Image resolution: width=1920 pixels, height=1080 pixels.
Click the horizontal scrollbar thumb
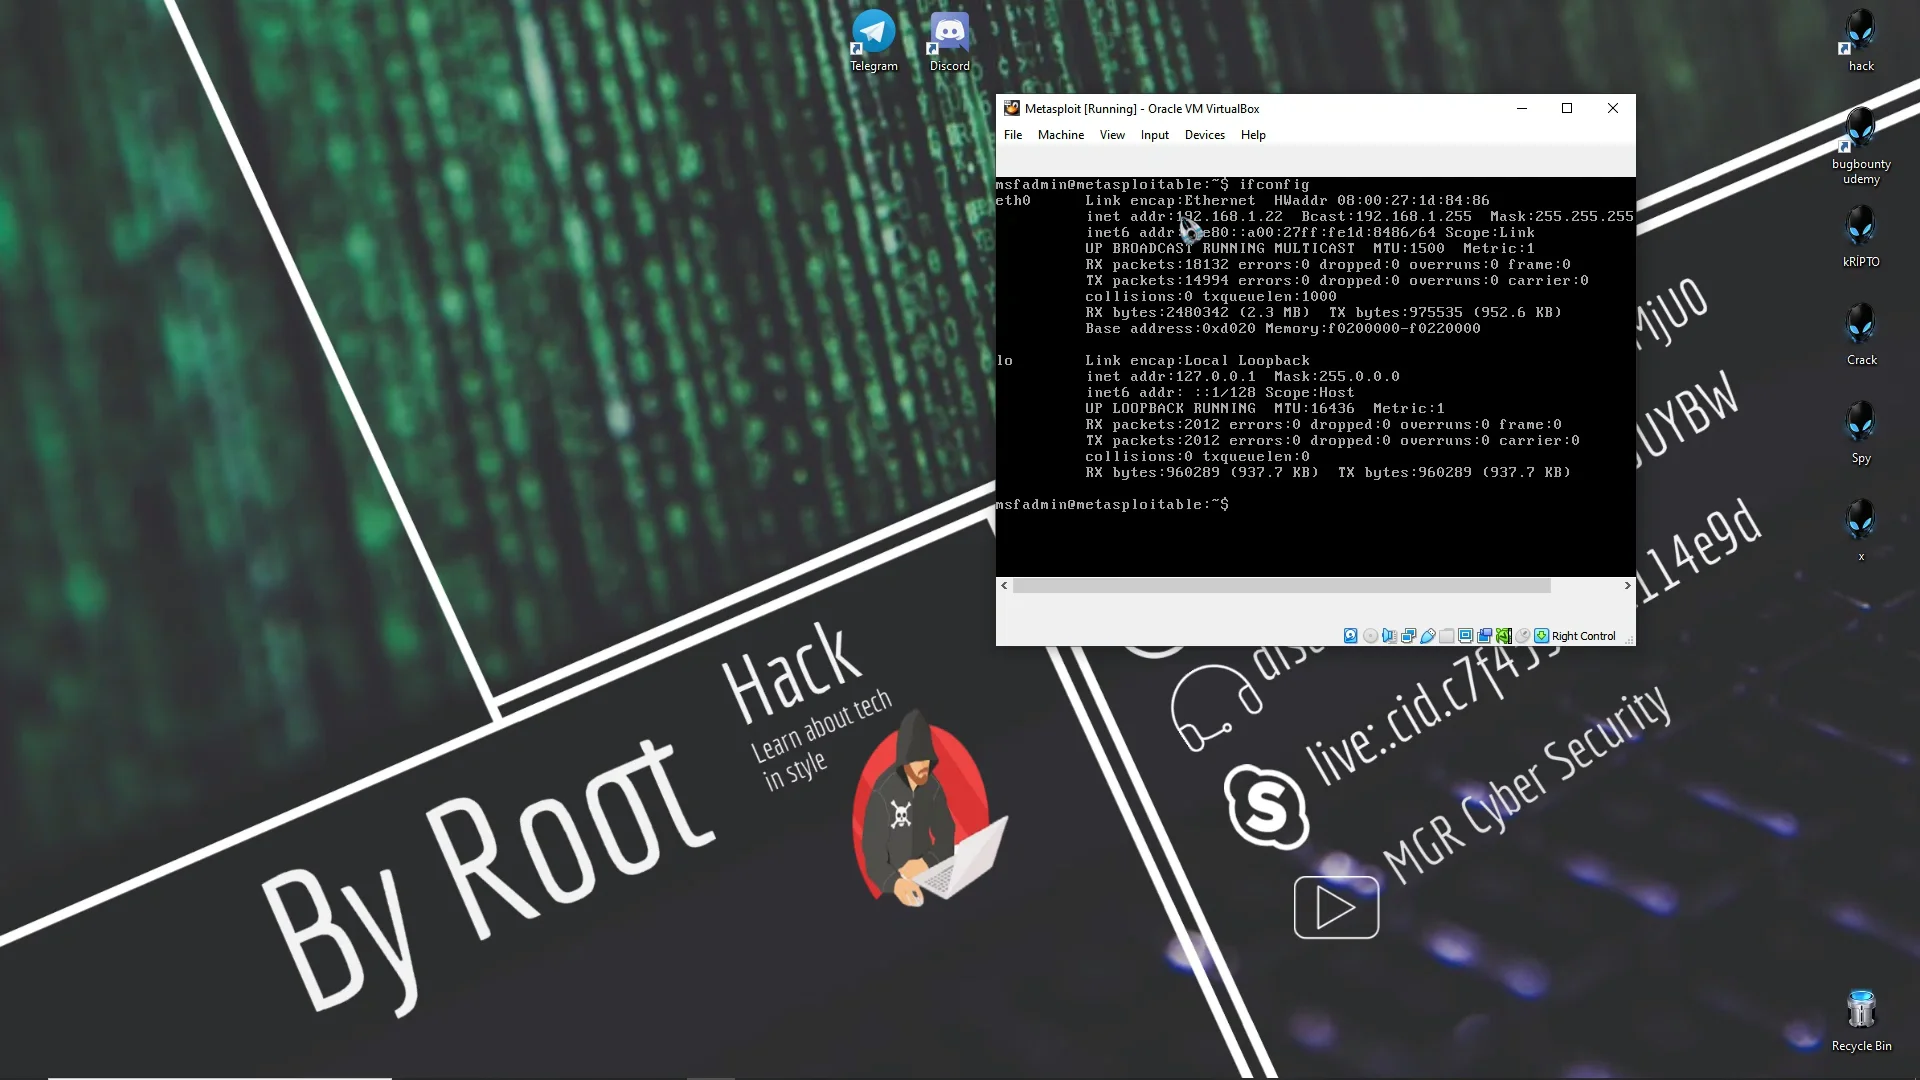[x=1282, y=586]
